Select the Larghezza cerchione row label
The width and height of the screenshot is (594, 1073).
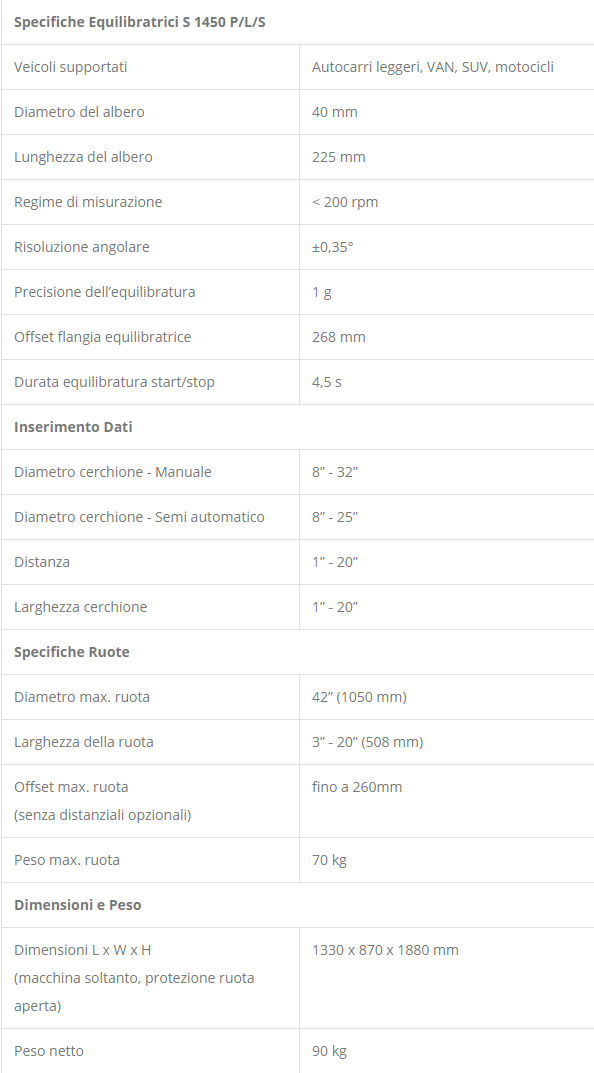(81, 607)
